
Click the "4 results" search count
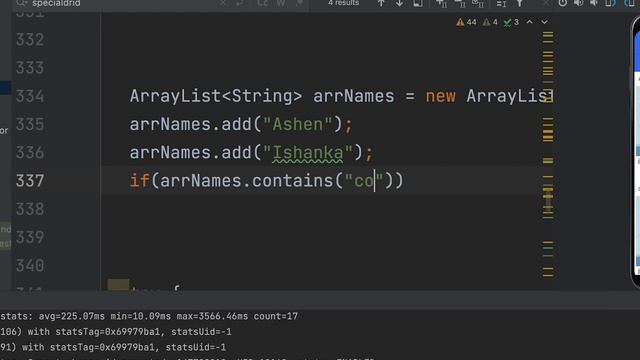[x=343, y=3]
